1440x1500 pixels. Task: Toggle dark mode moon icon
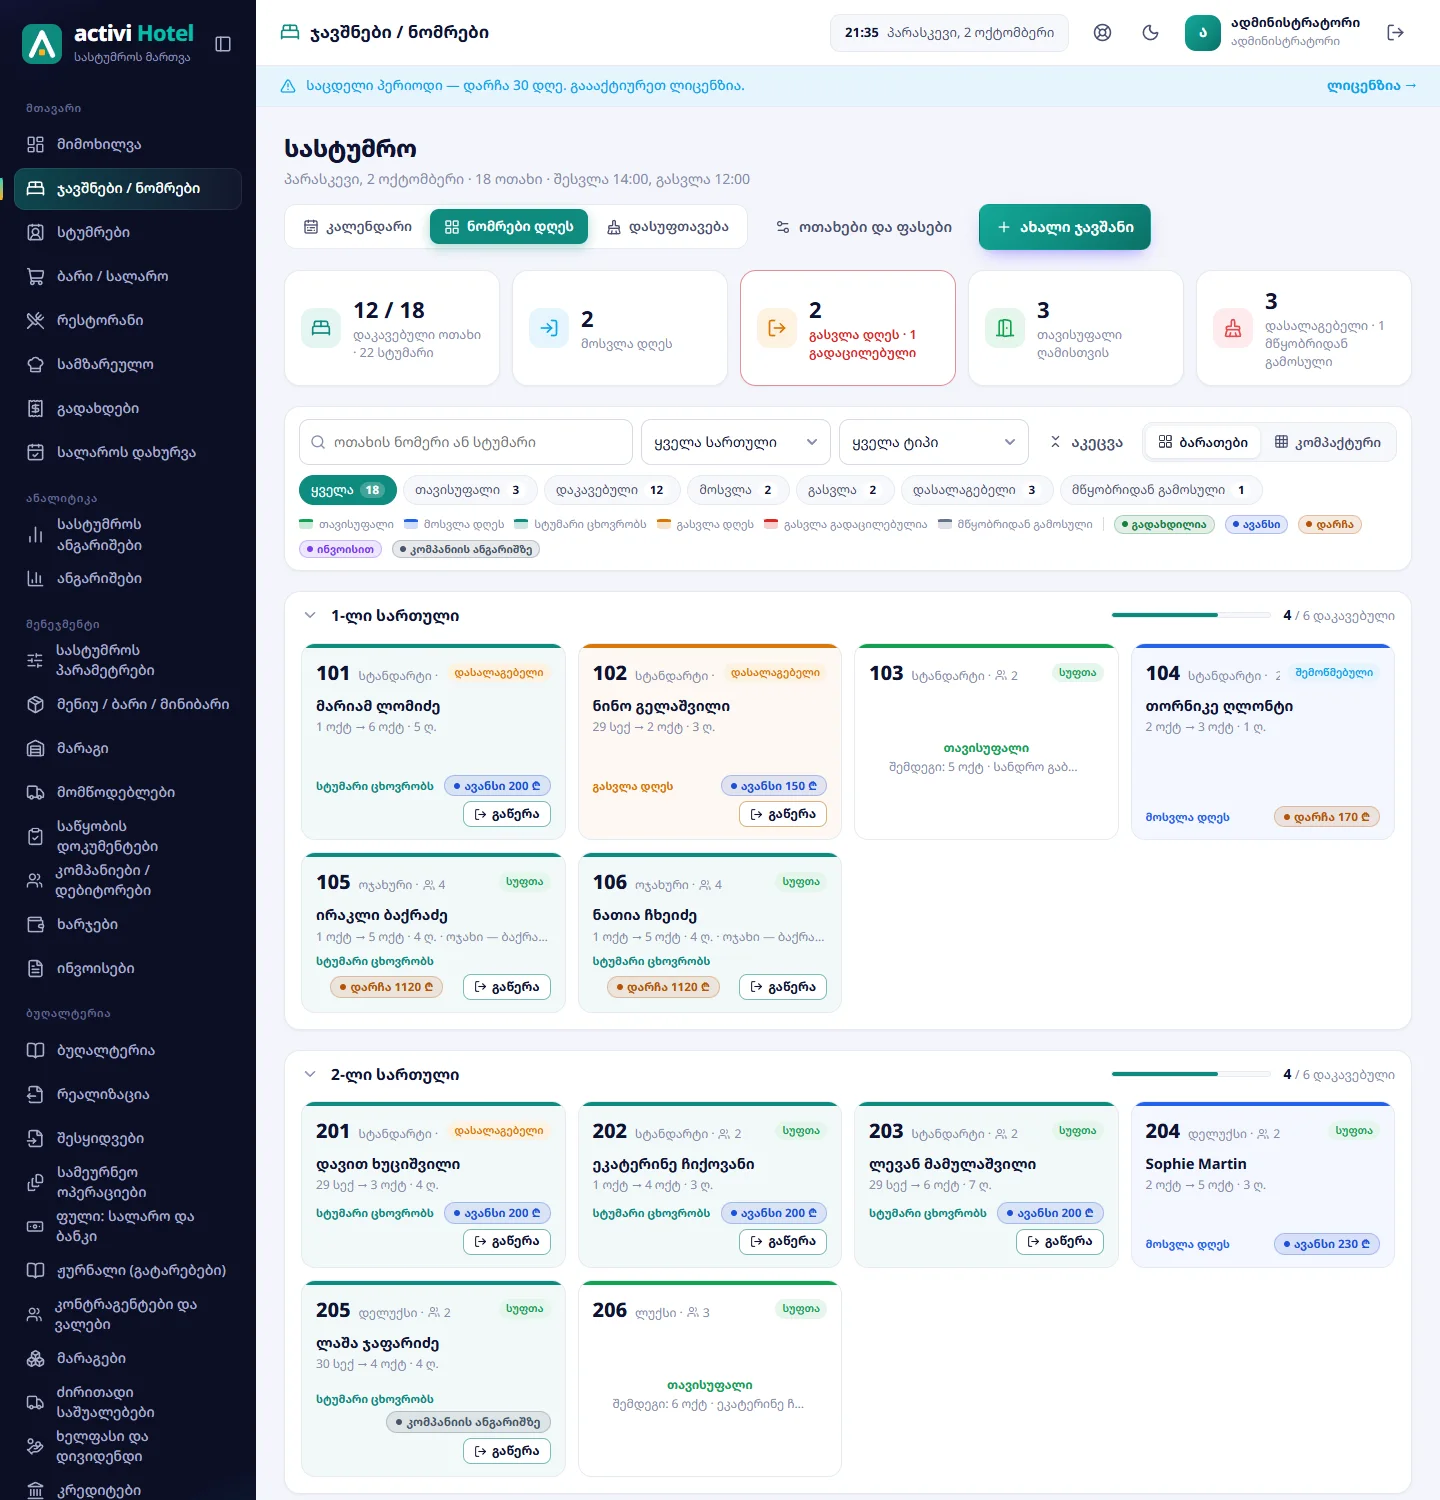[1150, 33]
